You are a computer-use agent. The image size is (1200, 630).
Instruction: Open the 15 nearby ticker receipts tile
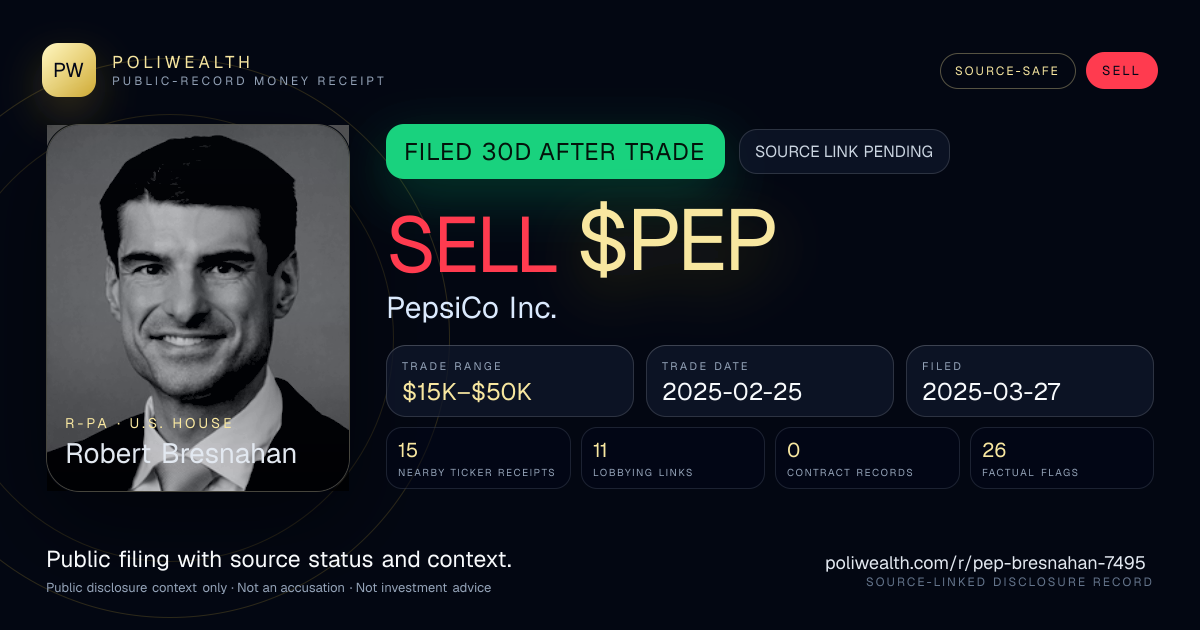pos(478,458)
